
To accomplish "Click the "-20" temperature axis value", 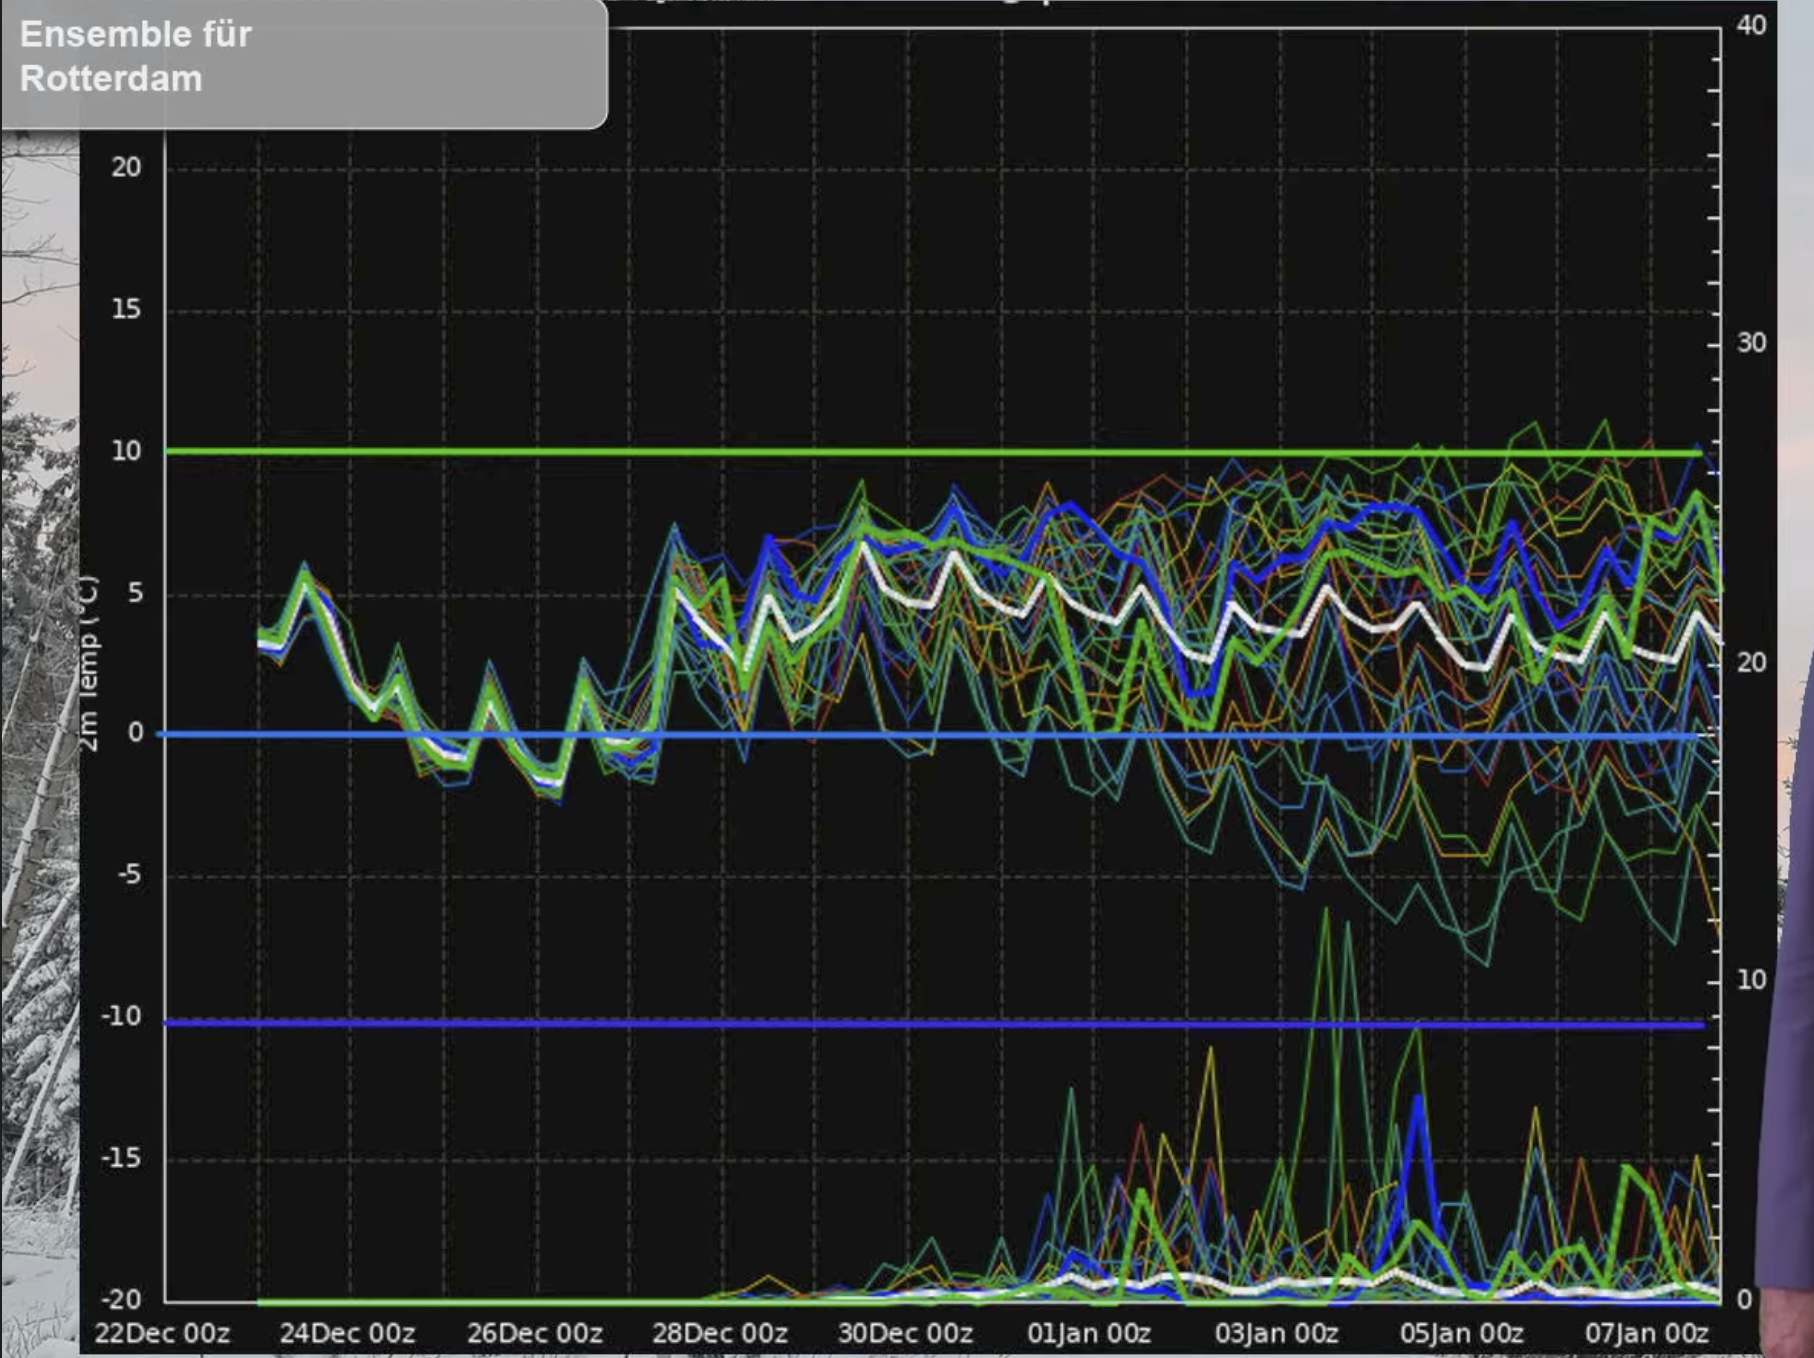I will click(122, 1299).
